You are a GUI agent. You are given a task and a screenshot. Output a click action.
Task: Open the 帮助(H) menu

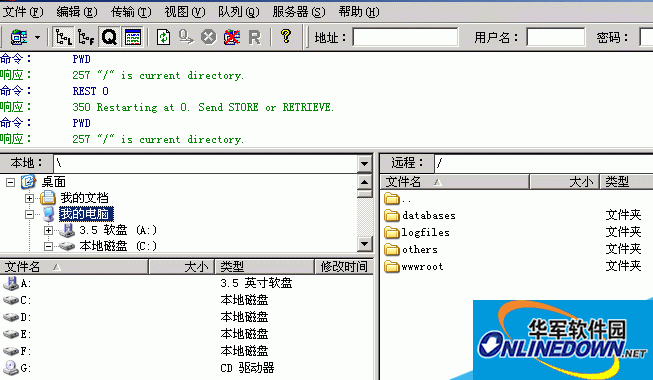359,12
